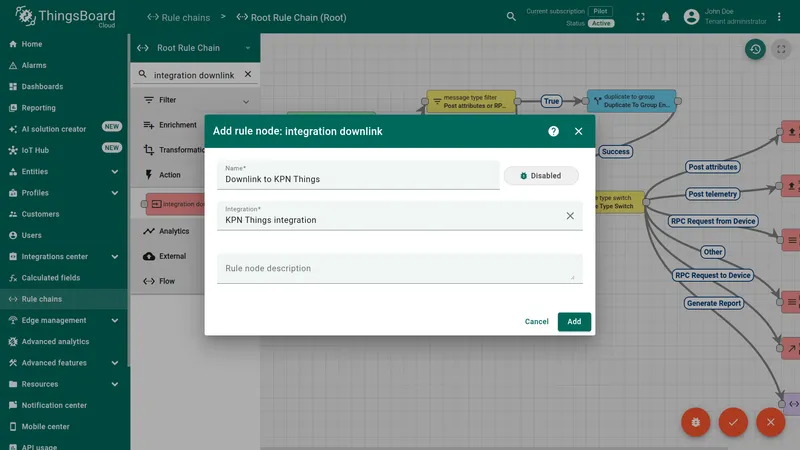Screen dimensions: 800x450
Task: Click the Add button
Action: pos(574,321)
